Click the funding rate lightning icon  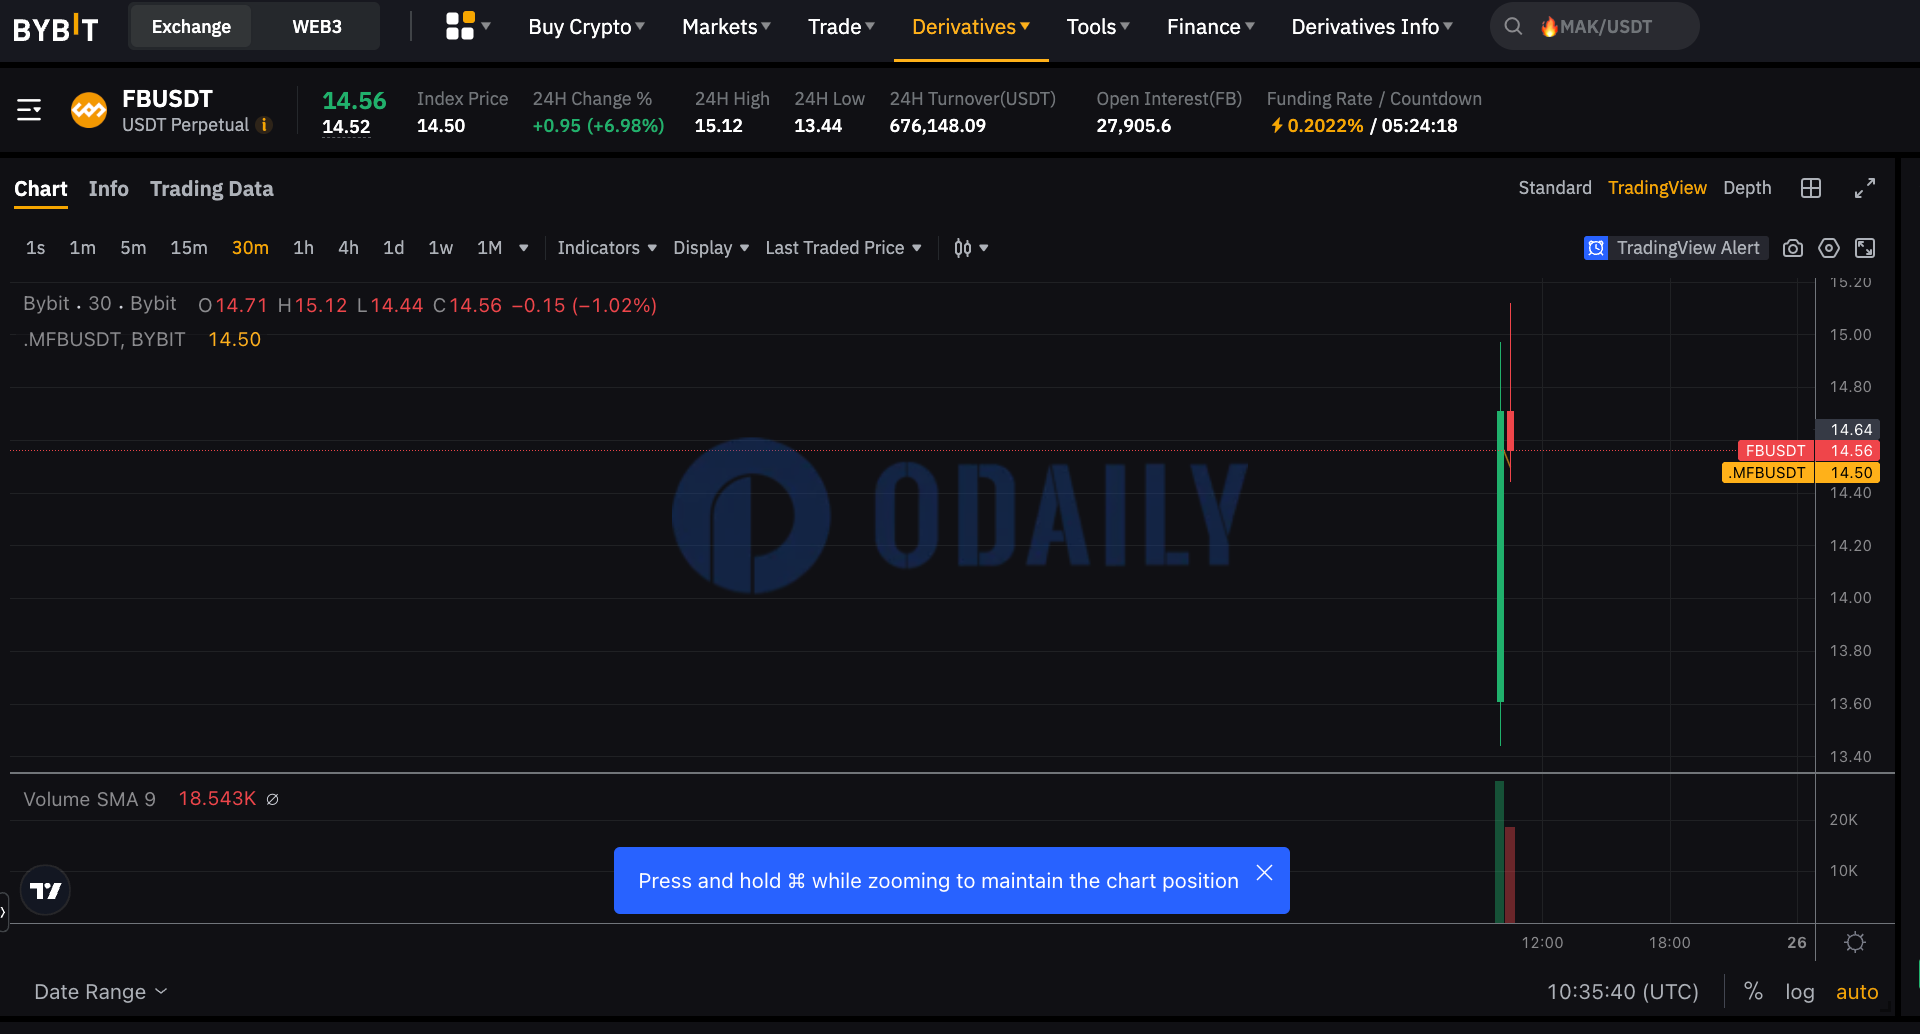1277,126
